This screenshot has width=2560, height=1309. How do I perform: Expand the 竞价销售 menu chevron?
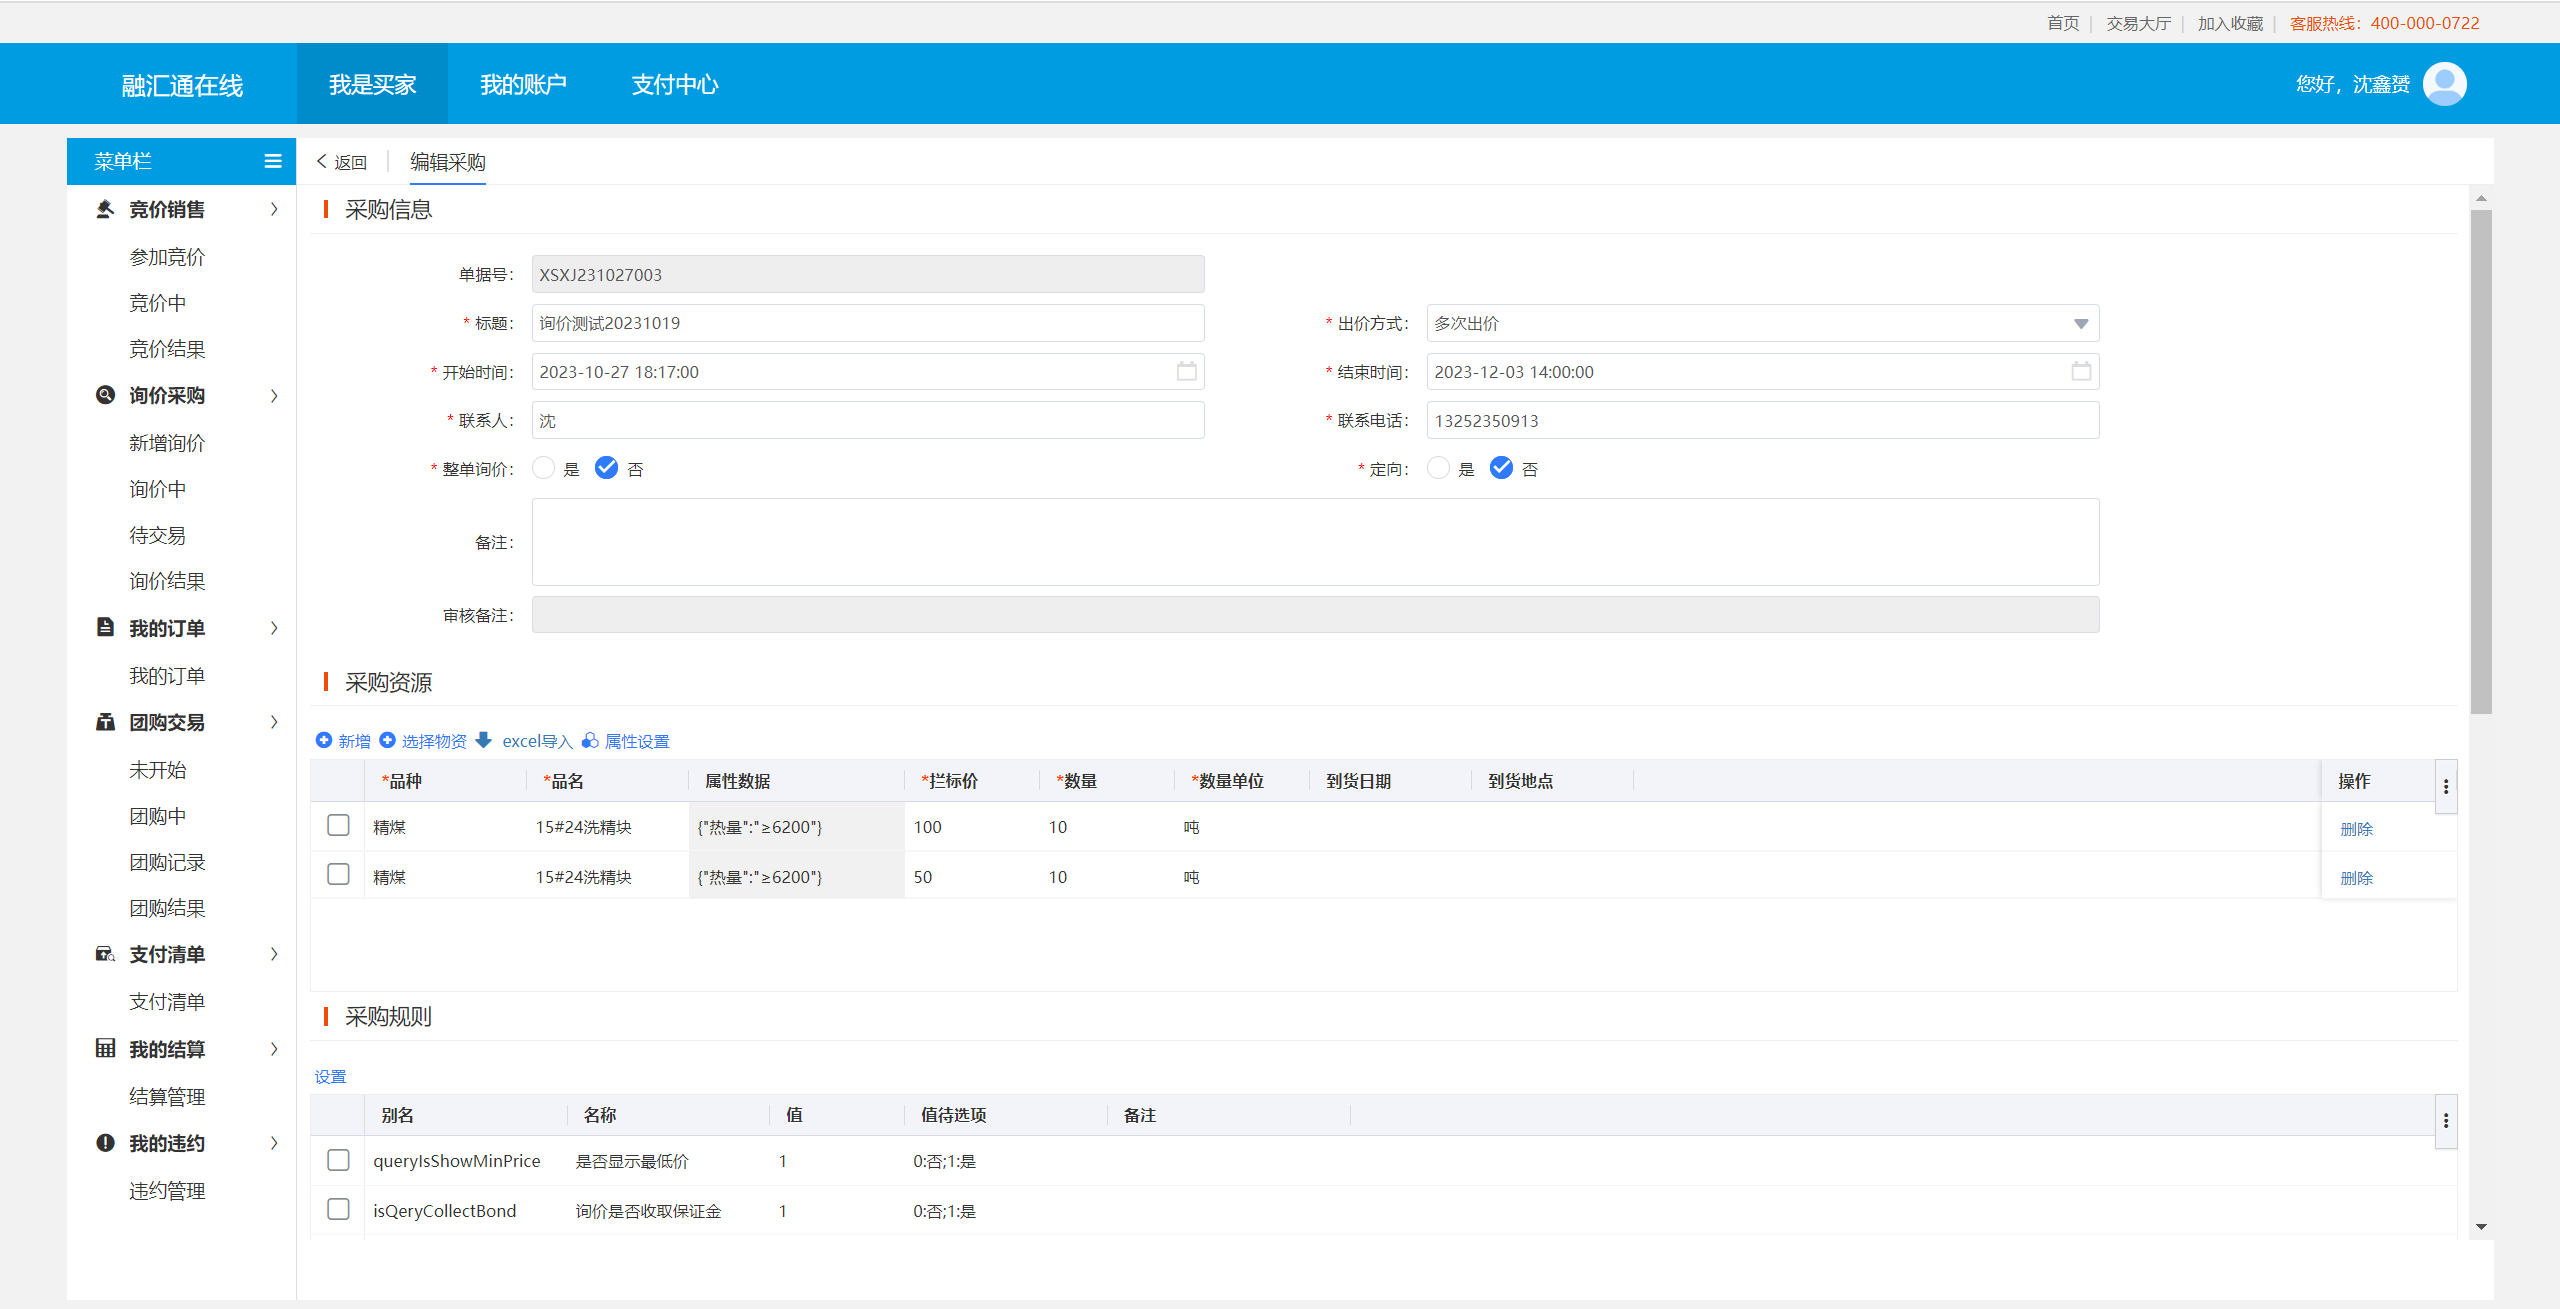(274, 209)
